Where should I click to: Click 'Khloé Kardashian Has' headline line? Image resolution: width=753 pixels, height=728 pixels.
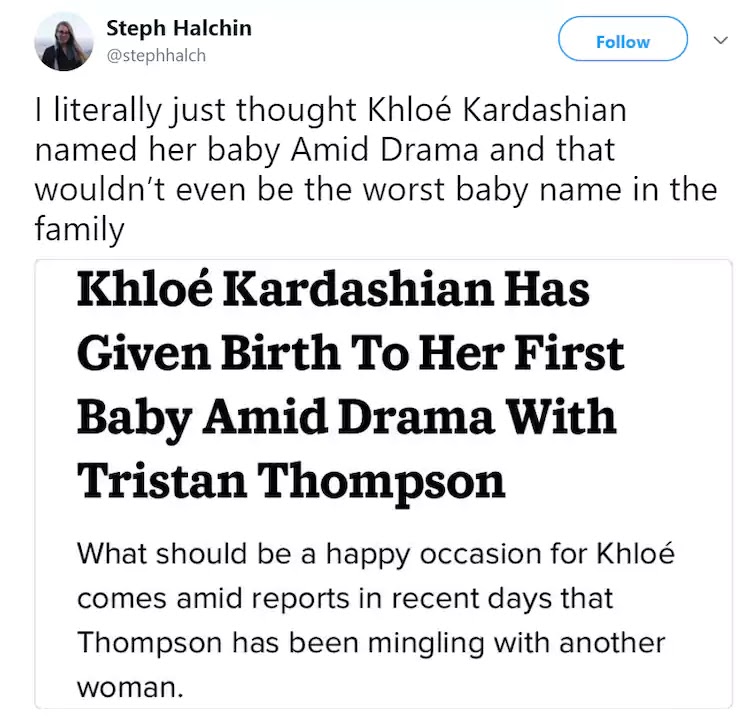point(333,292)
